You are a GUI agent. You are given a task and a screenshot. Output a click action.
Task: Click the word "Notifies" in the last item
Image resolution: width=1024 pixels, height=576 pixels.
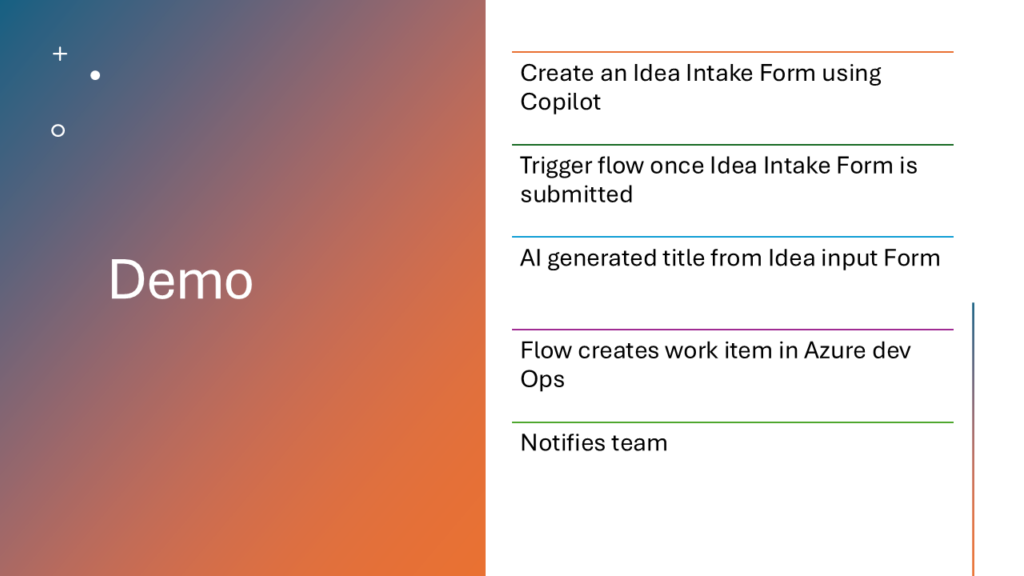tap(558, 442)
